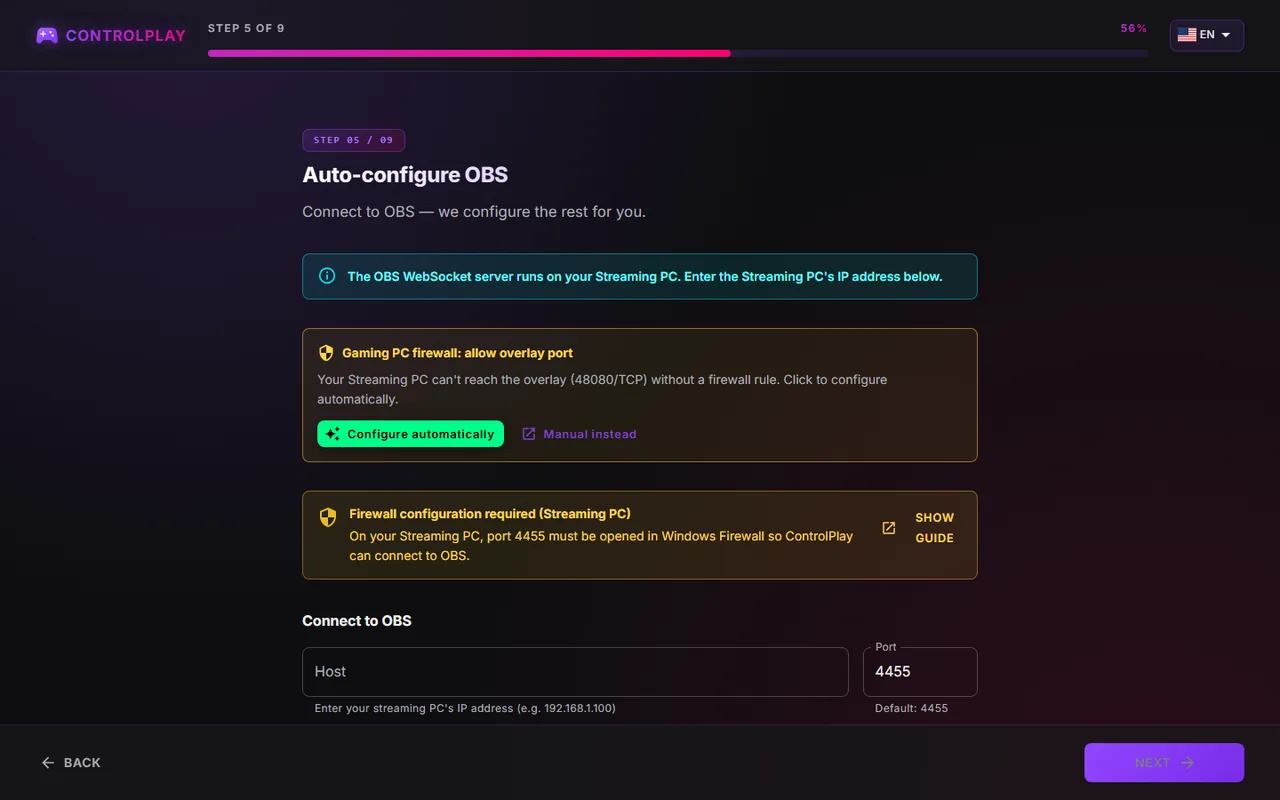Viewport: 1280px width, 800px height.
Task: Click the port 4455 Windows Firewall description
Action: pyautogui.click(x=601, y=545)
